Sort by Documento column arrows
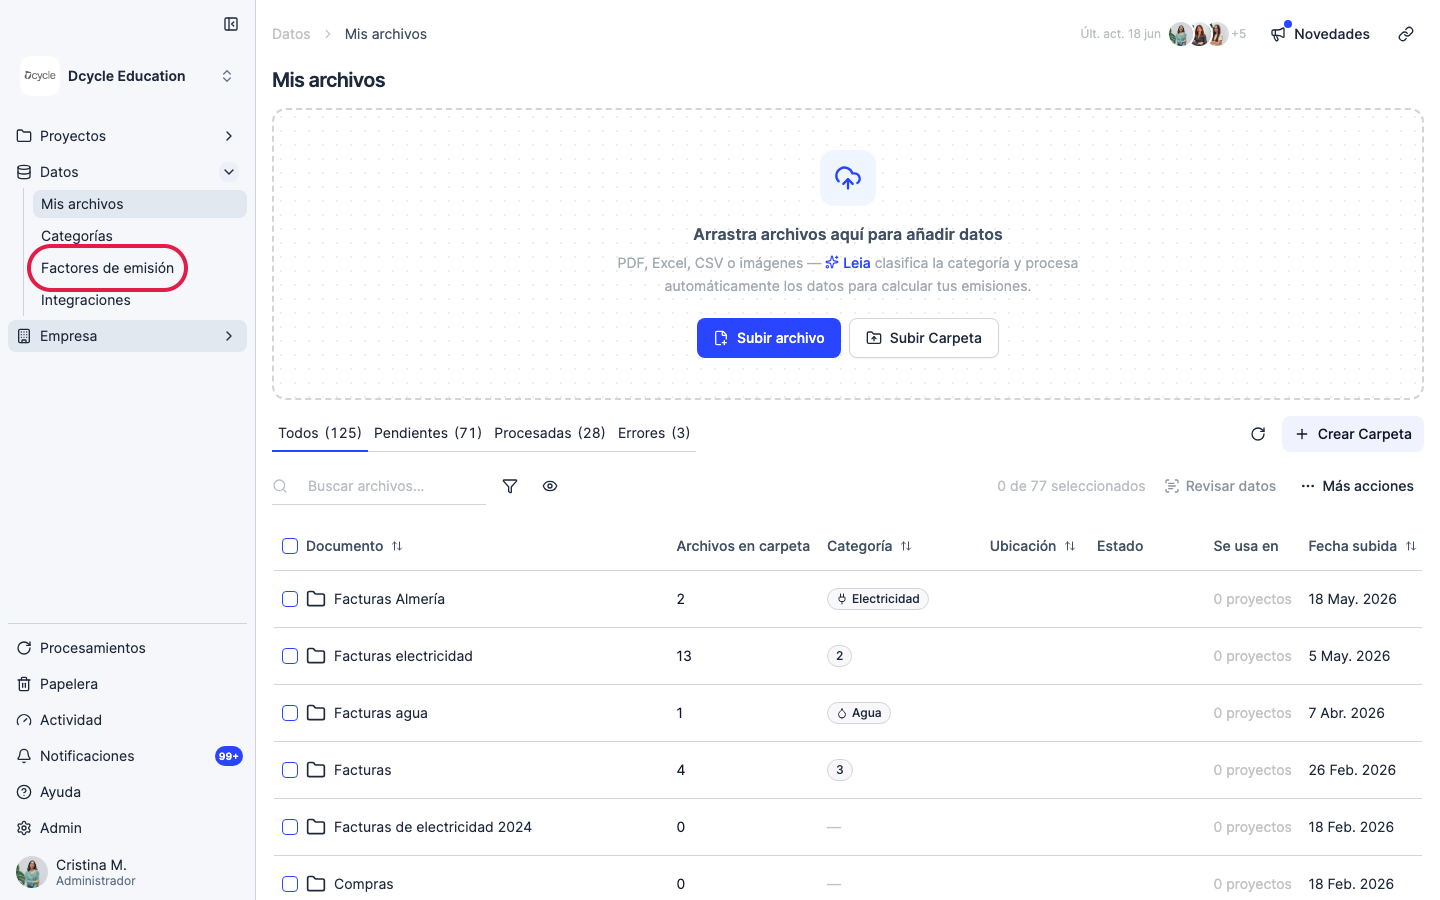Viewport: 1440px width, 900px height. tap(397, 546)
